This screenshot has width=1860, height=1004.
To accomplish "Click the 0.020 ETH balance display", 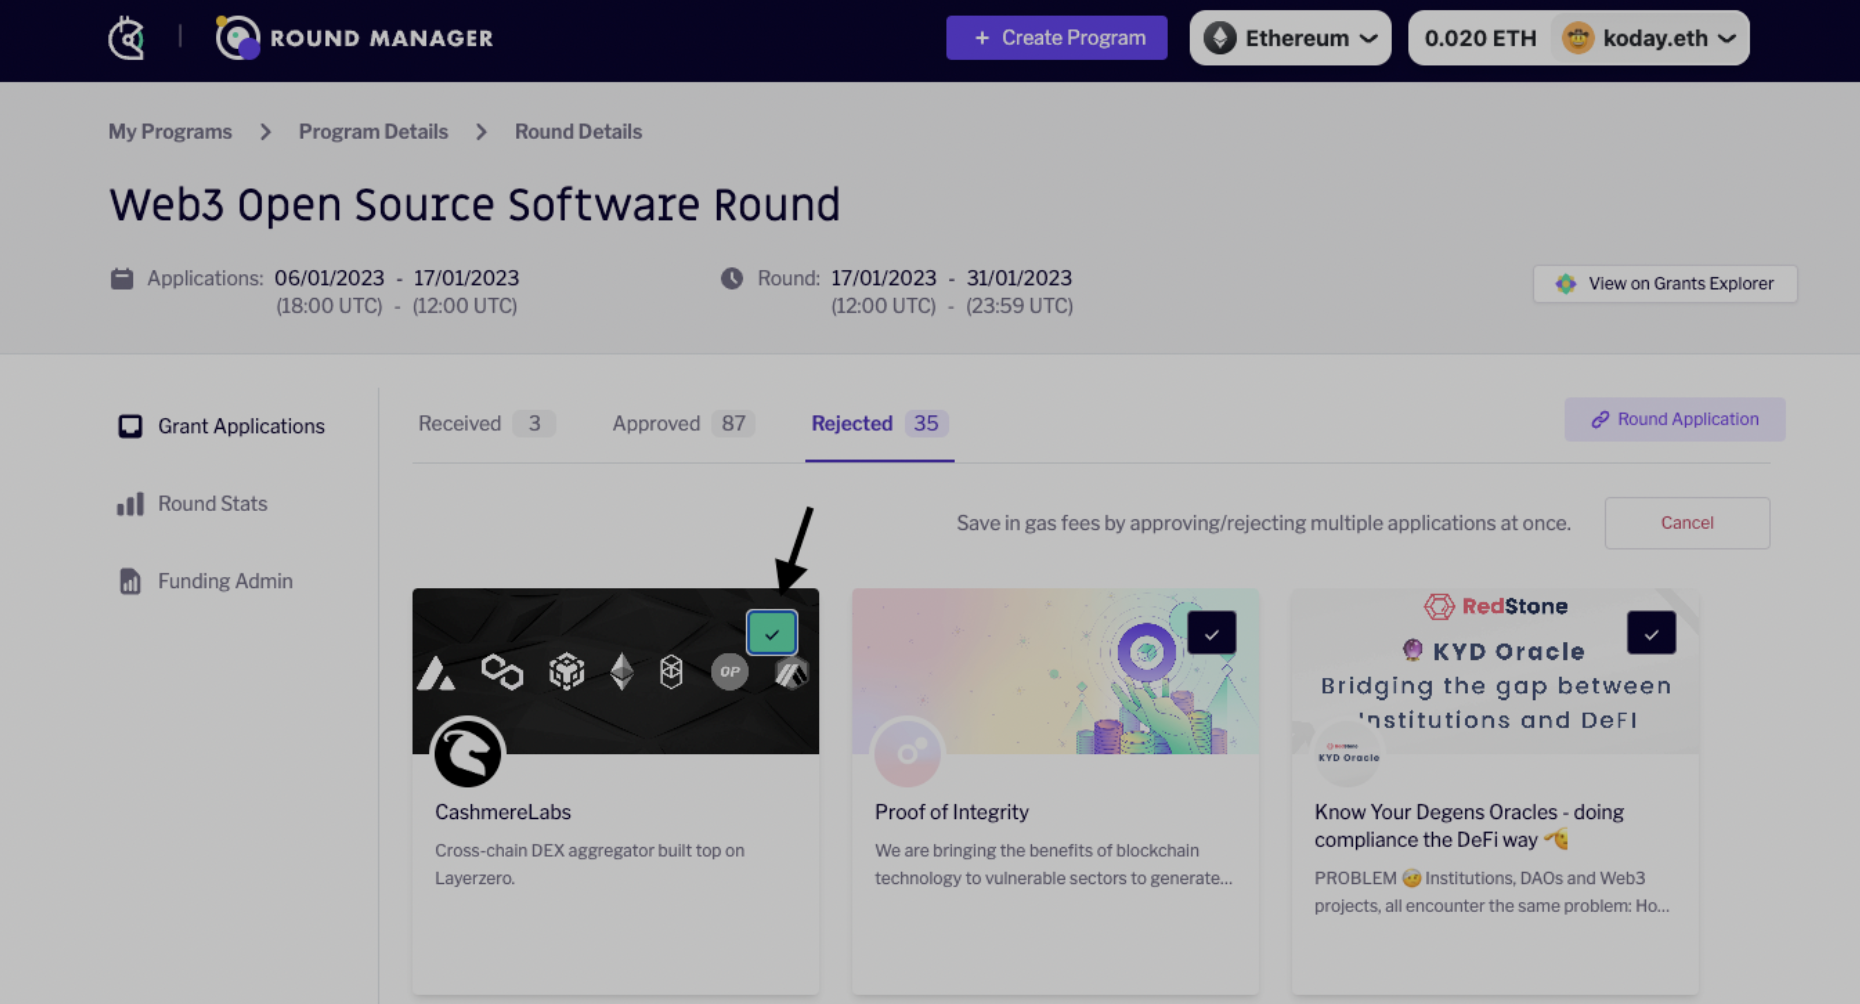I will [1480, 38].
